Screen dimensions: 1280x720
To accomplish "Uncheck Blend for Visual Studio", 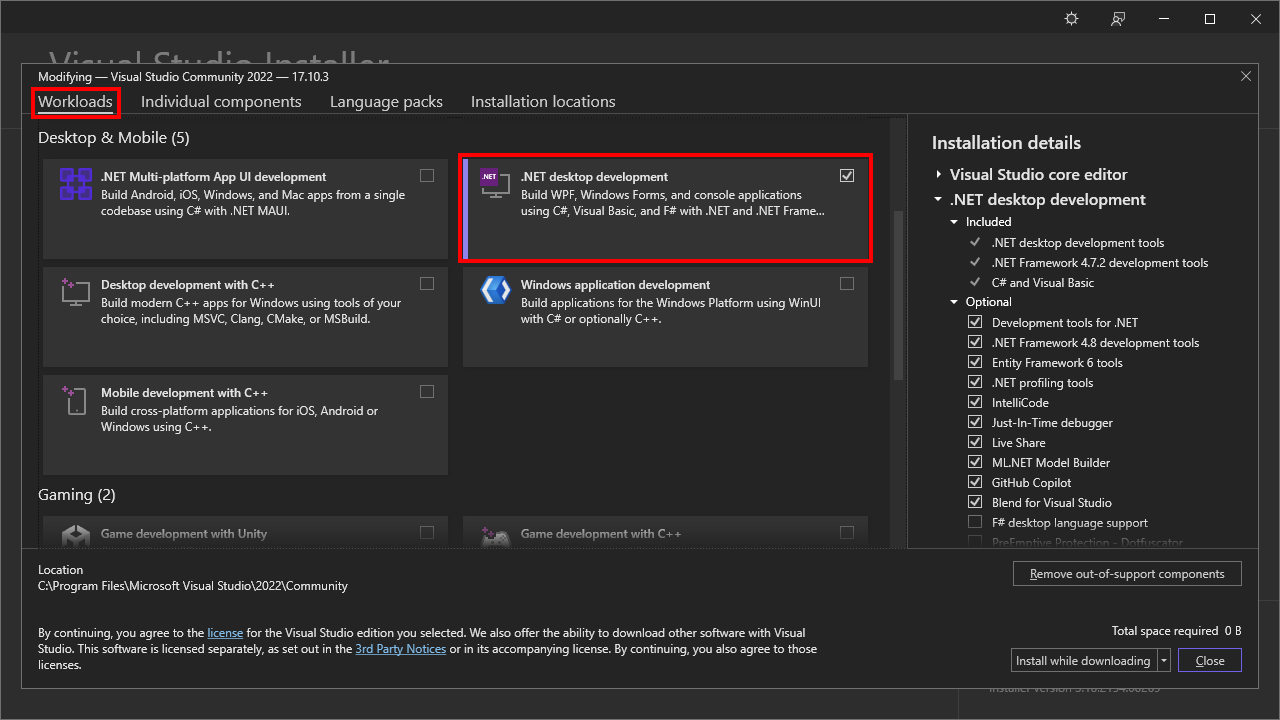I will [975, 502].
